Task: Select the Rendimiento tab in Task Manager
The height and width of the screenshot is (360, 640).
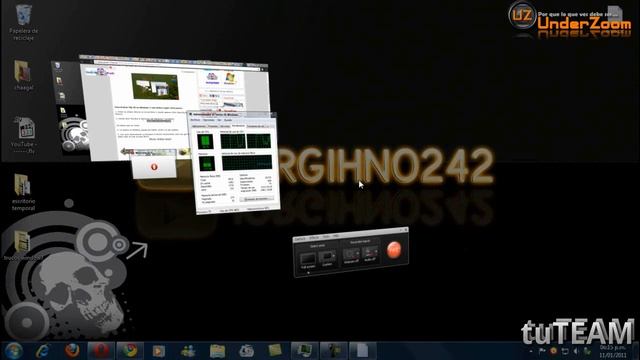Action: 238,126
